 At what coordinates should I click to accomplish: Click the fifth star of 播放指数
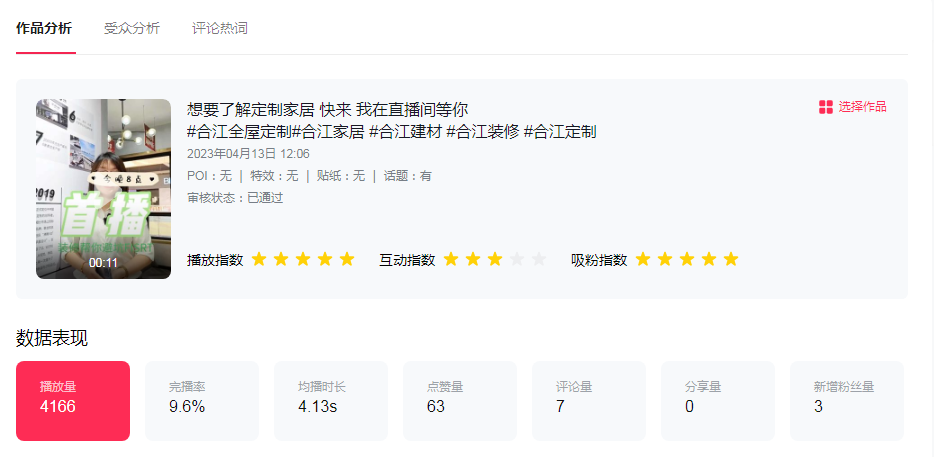coord(347,260)
